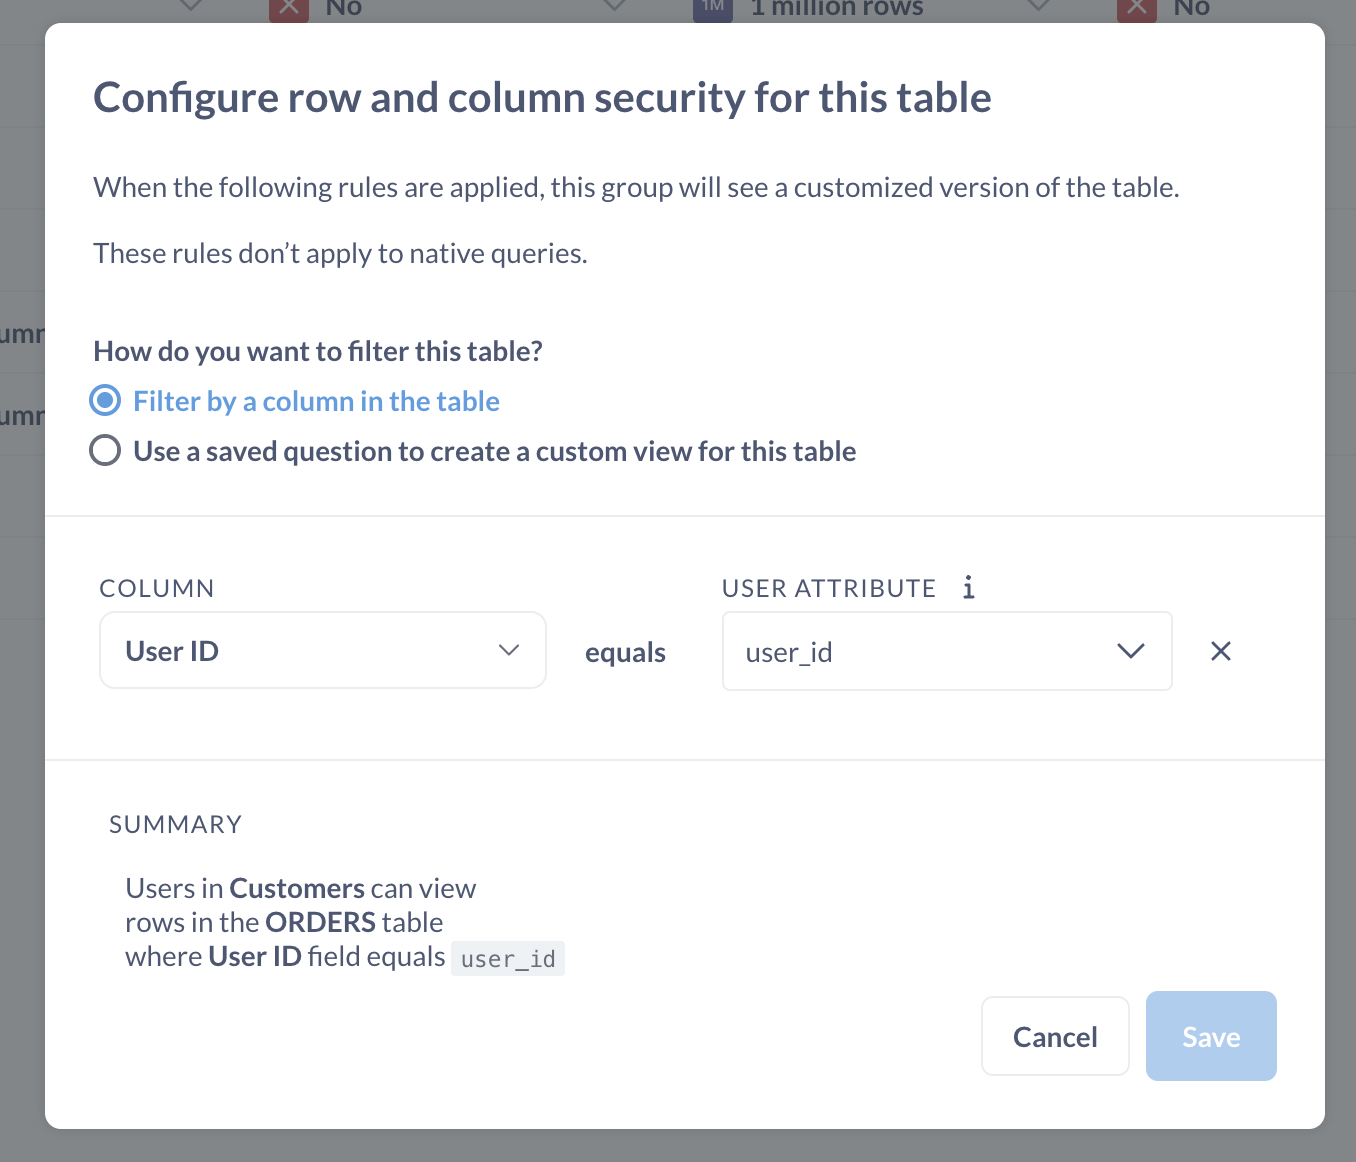
Task: Click the chevron arrow in the User Attribute selector
Action: pyautogui.click(x=1130, y=652)
